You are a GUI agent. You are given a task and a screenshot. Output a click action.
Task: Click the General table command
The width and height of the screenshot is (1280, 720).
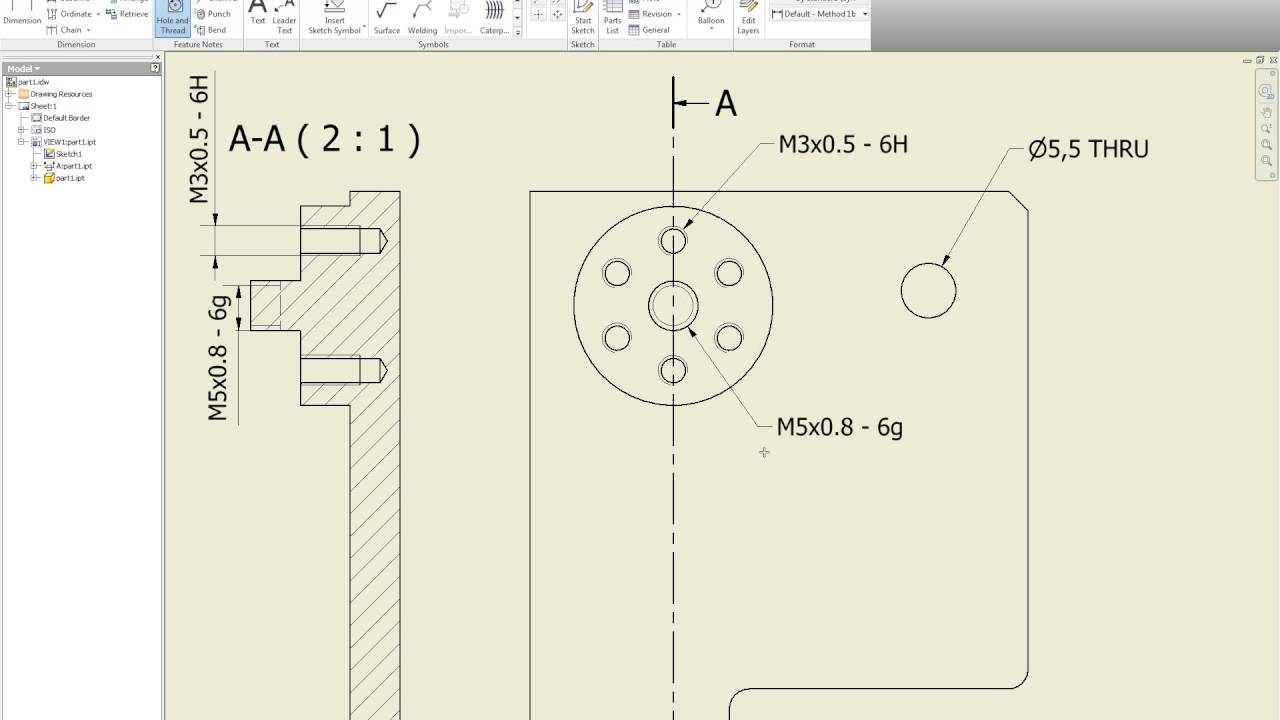pyautogui.click(x=655, y=30)
